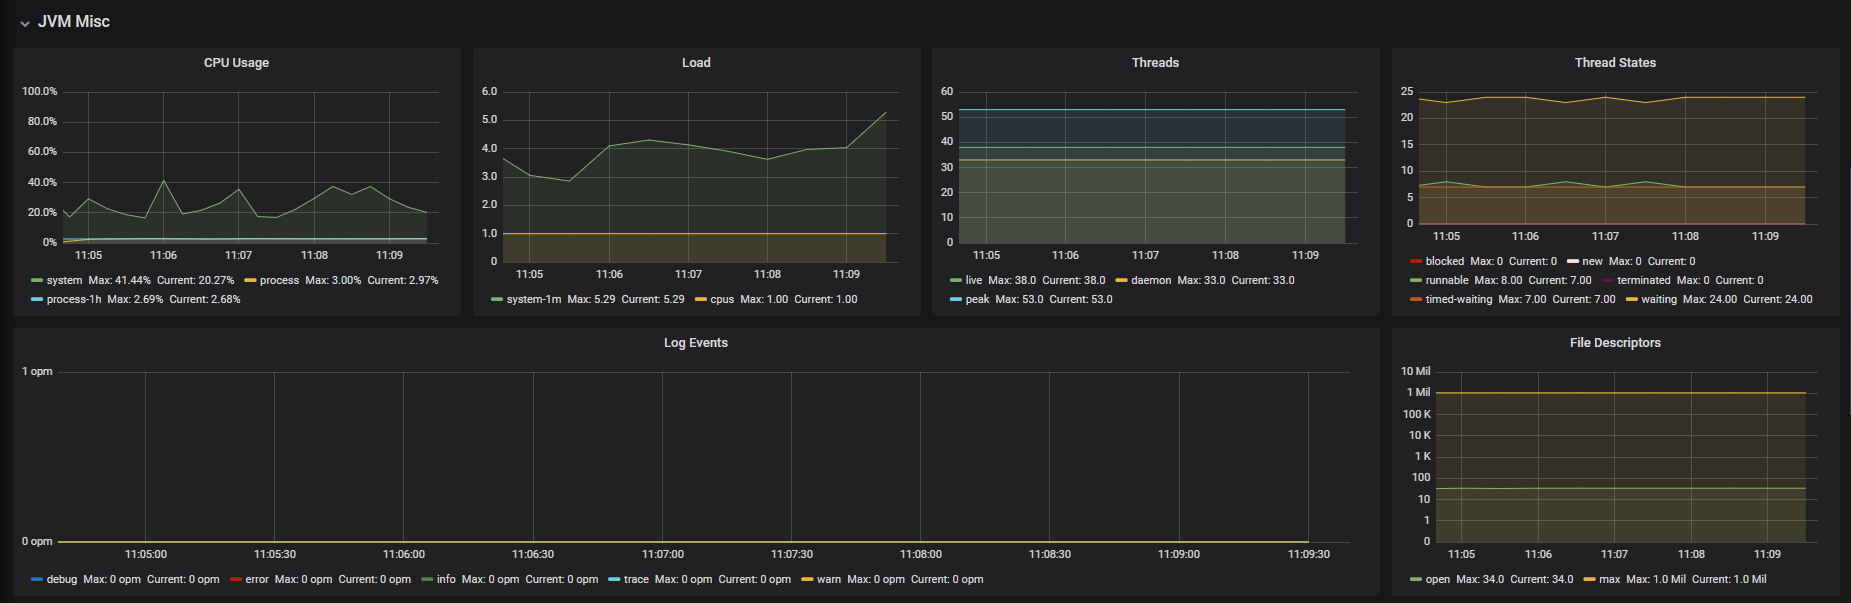Click the File Descriptors graph area
1851x603 pixels.
pyautogui.click(x=1627, y=457)
